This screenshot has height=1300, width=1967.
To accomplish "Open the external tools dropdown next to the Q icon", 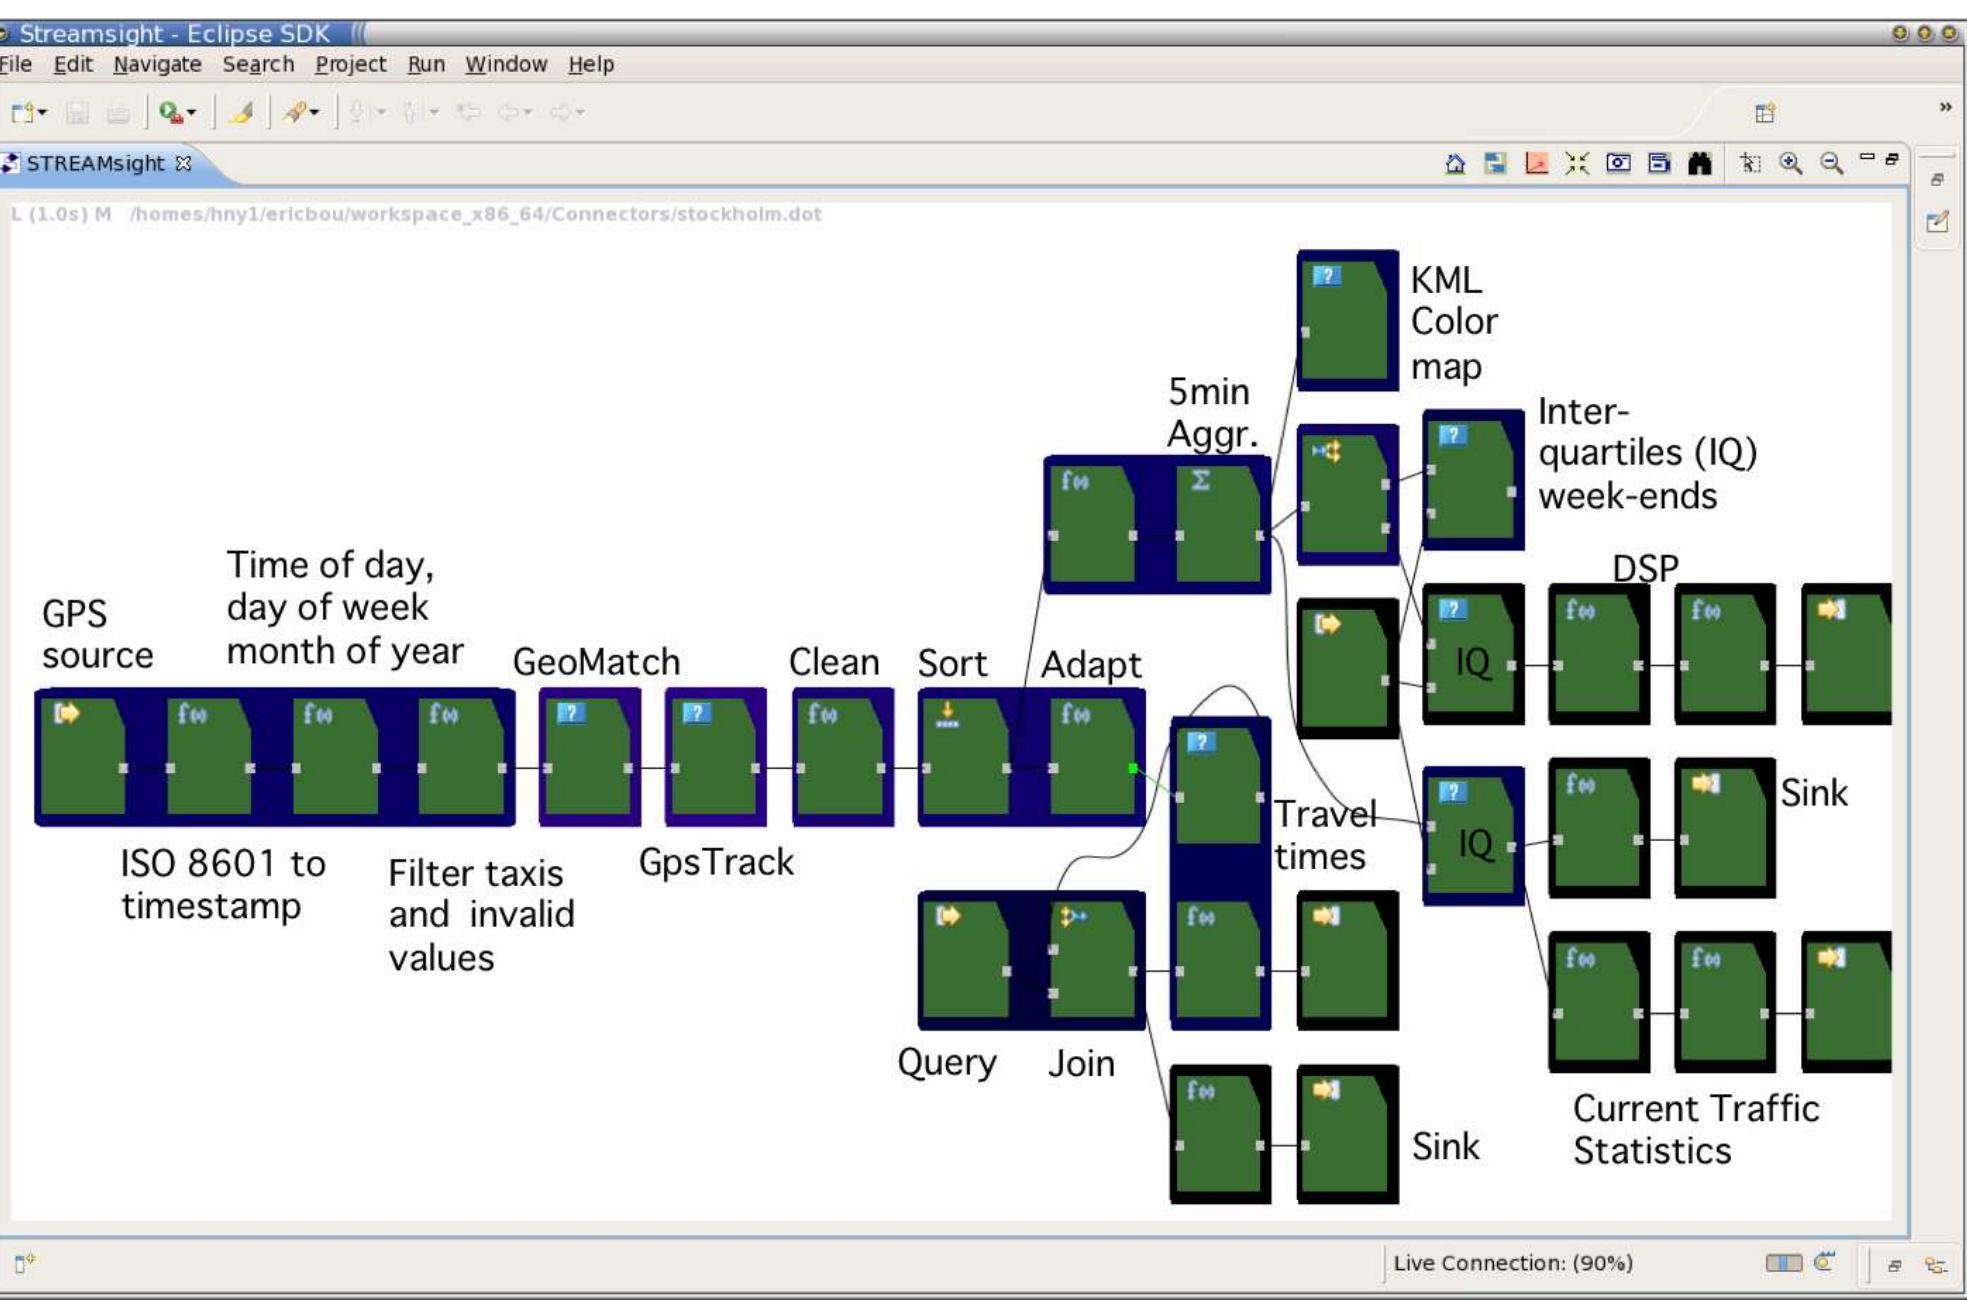I will [x=190, y=113].
